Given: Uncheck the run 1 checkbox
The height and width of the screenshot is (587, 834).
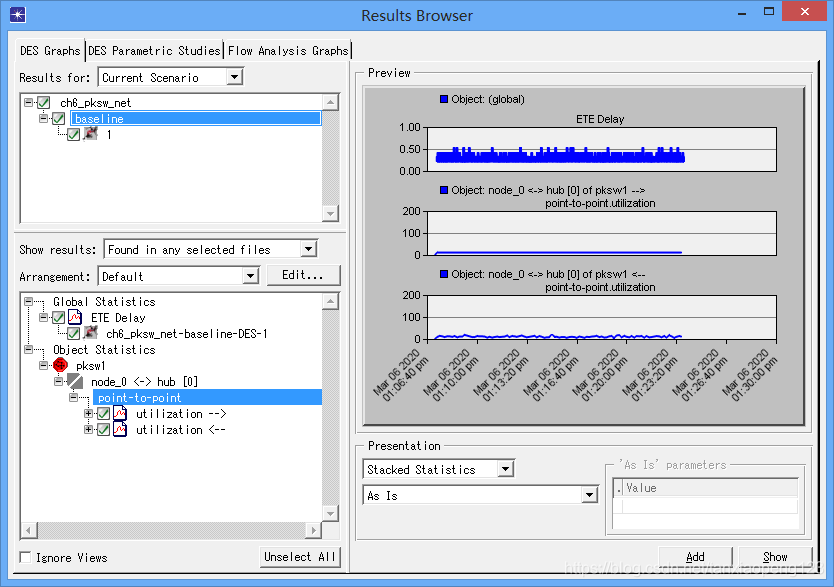Looking at the screenshot, I should (x=73, y=135).
